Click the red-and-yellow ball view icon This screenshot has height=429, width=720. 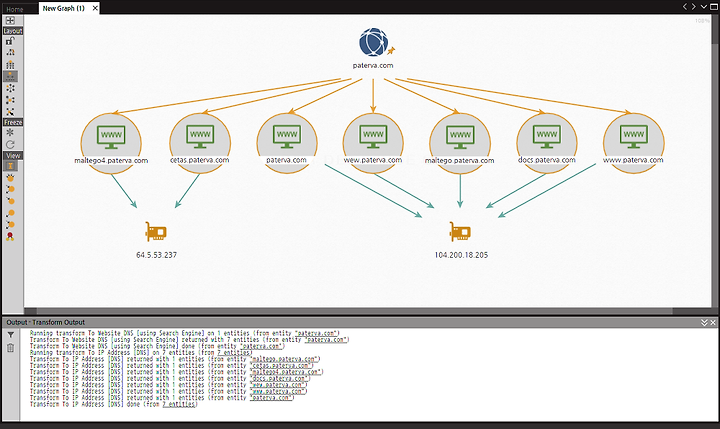click(x=10, y=237)
